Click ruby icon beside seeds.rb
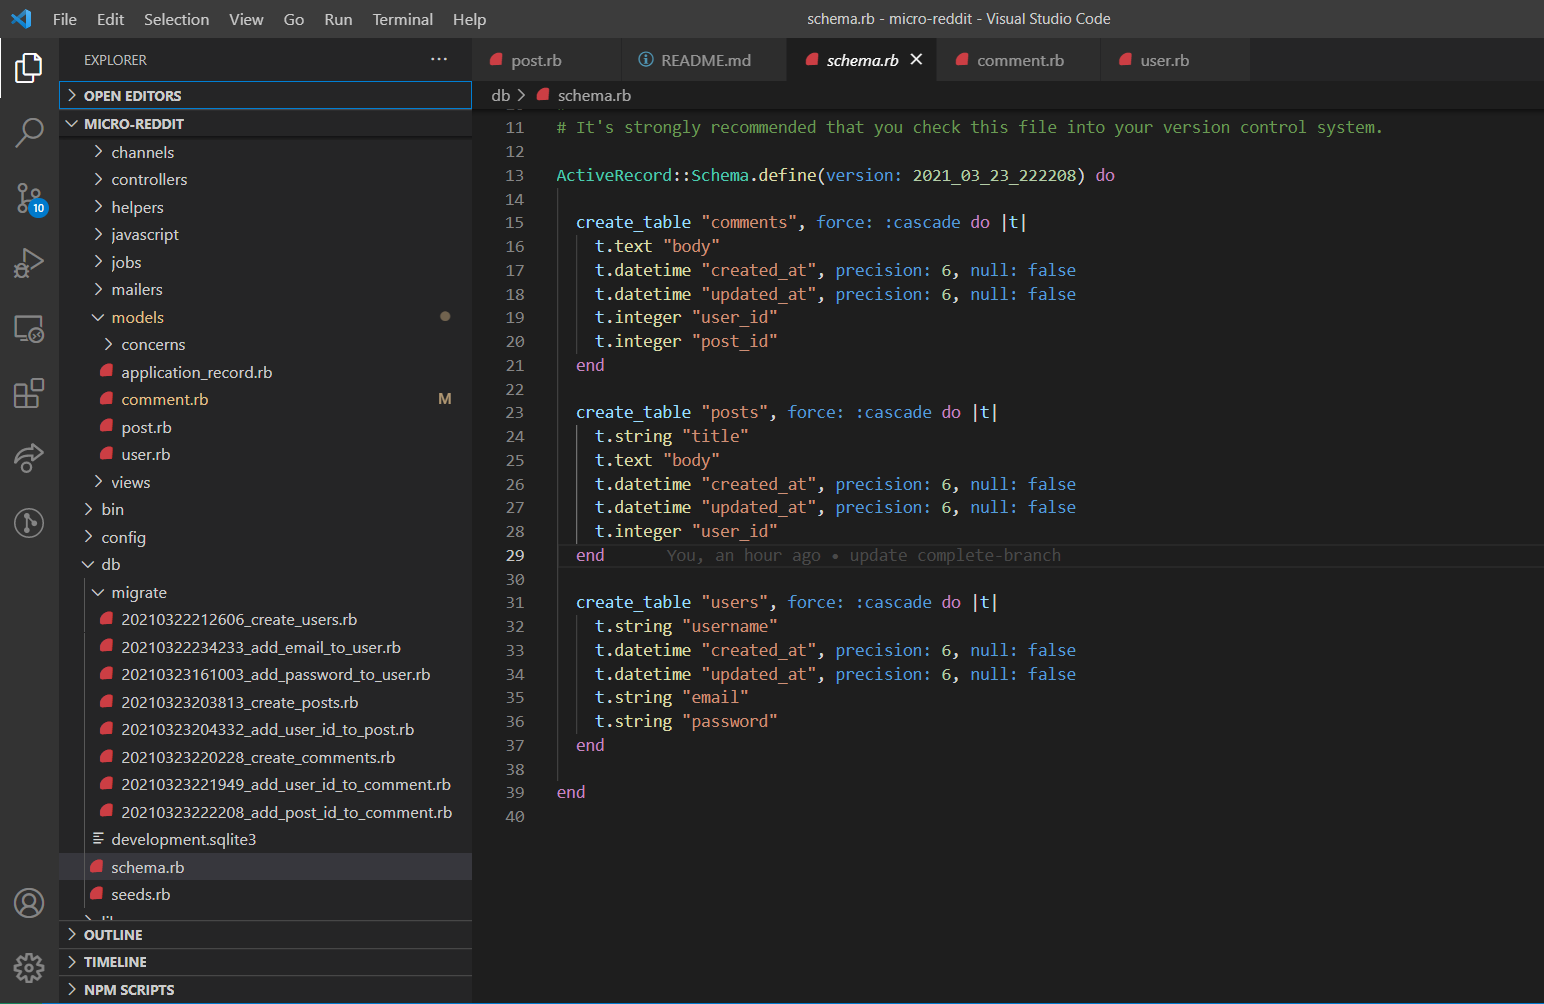 click(x=96, y=894)
